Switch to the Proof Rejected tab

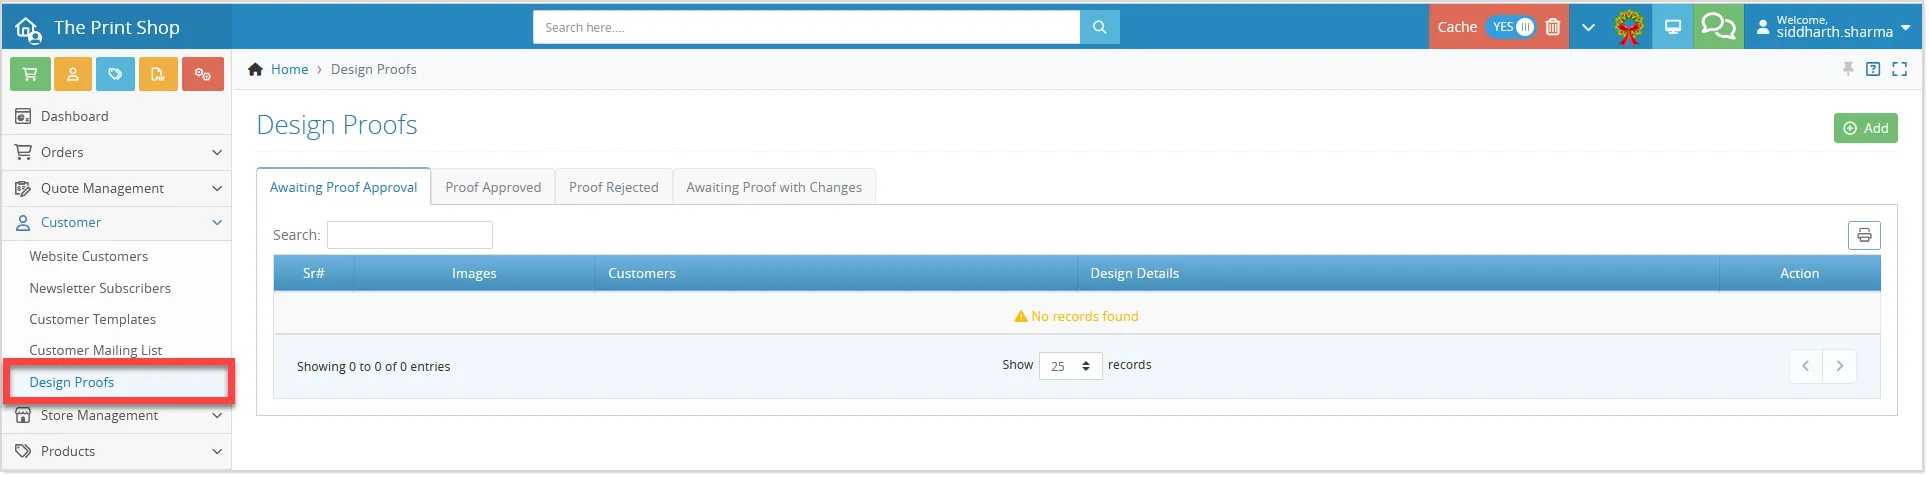(x=613, y=187)
